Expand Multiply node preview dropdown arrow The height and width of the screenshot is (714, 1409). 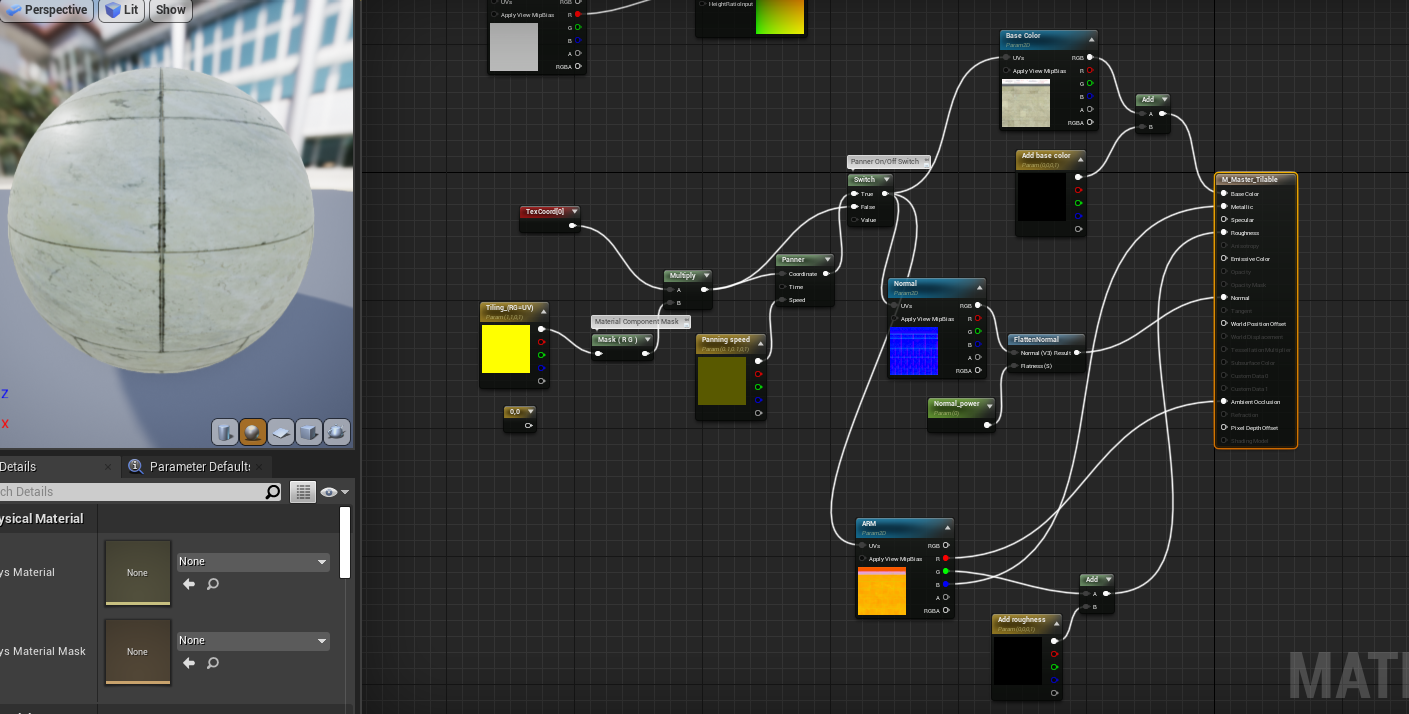(706, 275)
